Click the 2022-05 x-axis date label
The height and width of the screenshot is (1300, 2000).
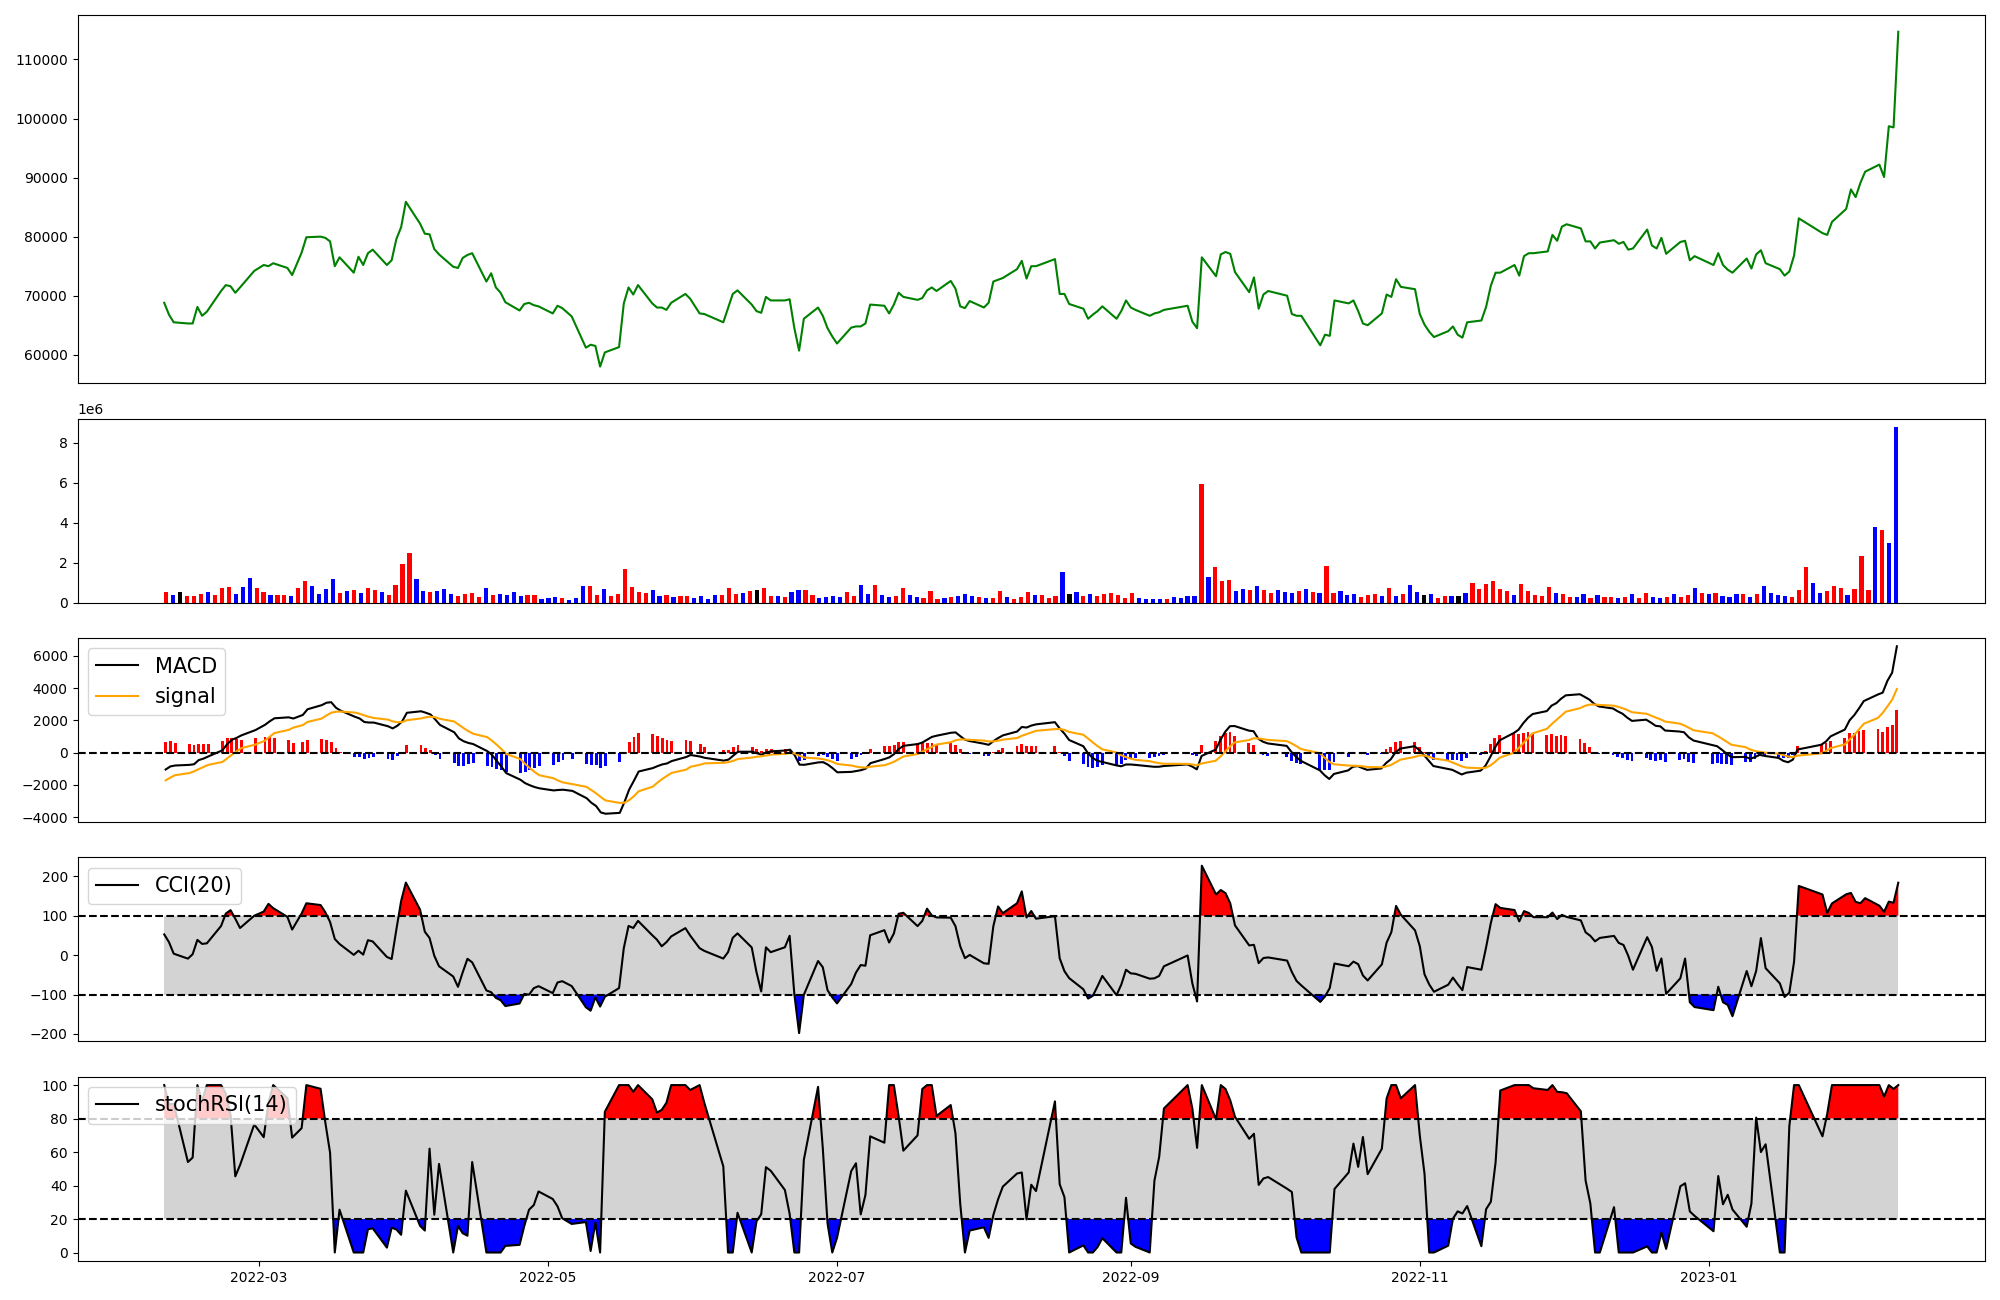click(548, 1277)
